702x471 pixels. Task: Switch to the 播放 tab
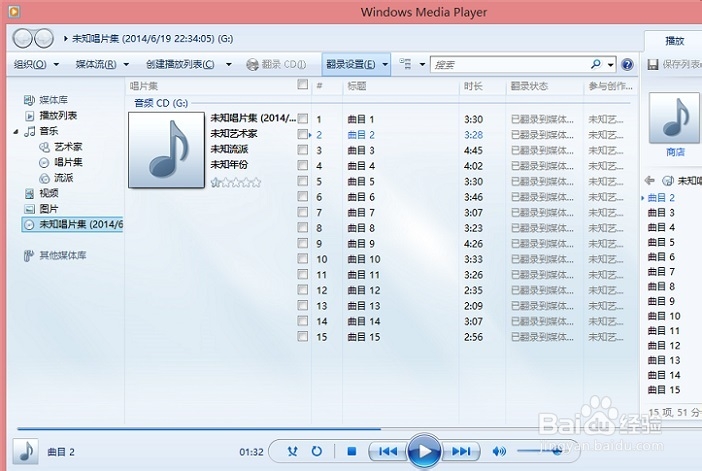[674, 41]
